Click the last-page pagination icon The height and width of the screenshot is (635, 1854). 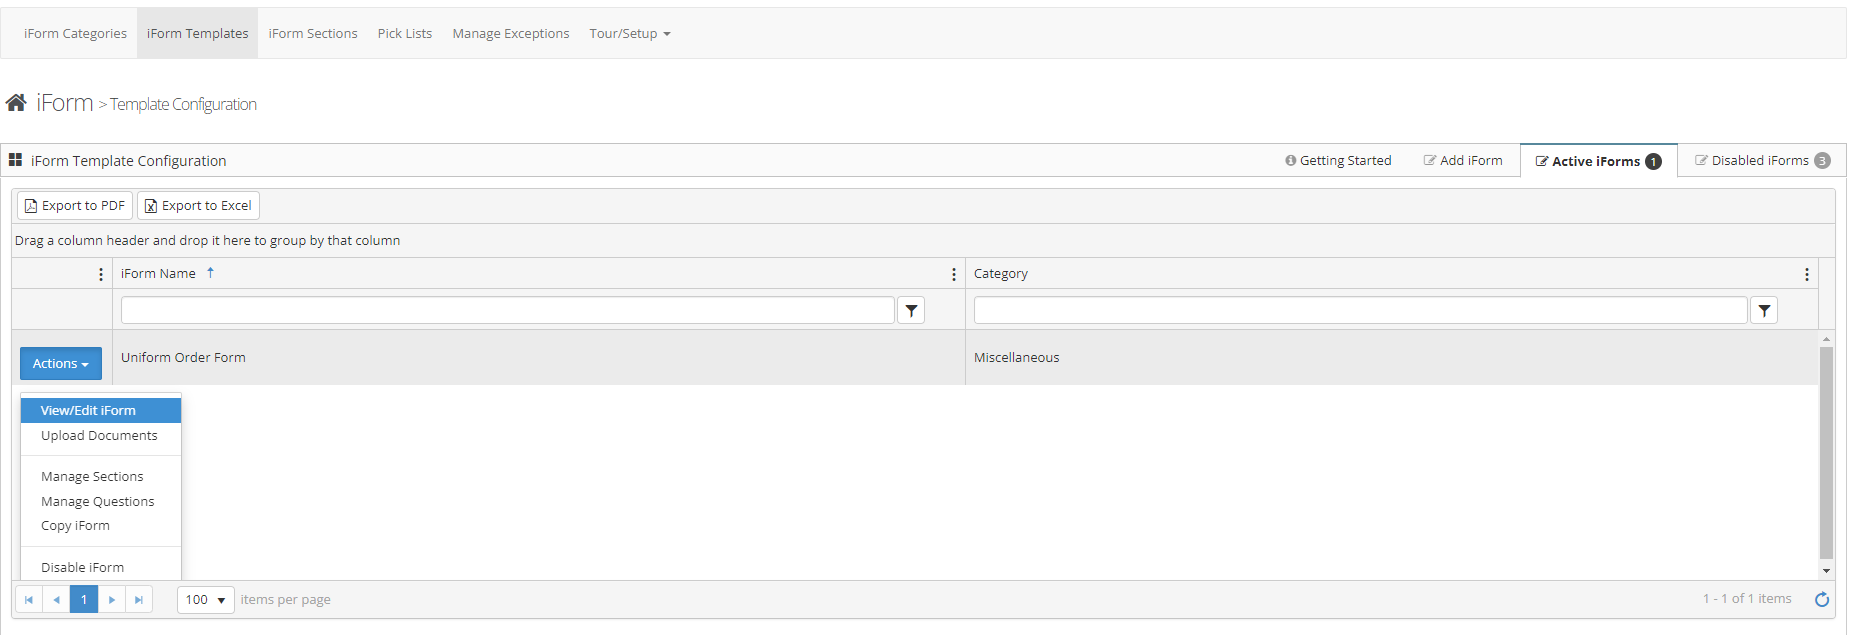(x=139, y=599)
